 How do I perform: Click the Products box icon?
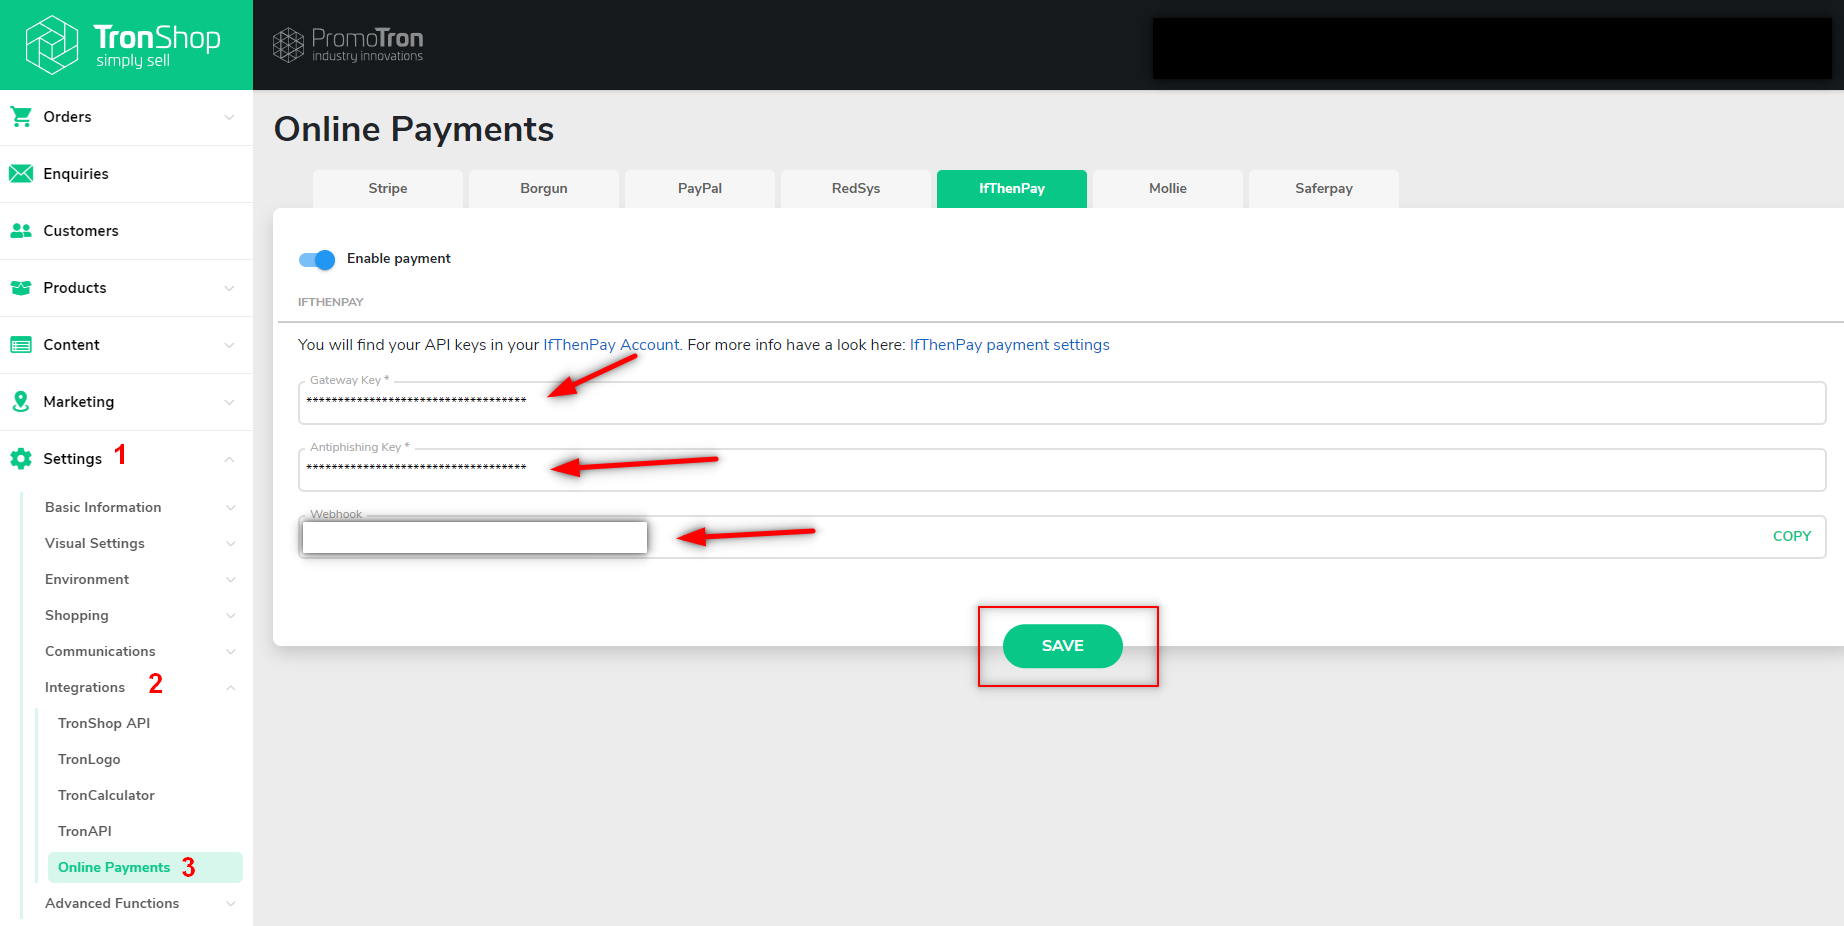(21, 288)
